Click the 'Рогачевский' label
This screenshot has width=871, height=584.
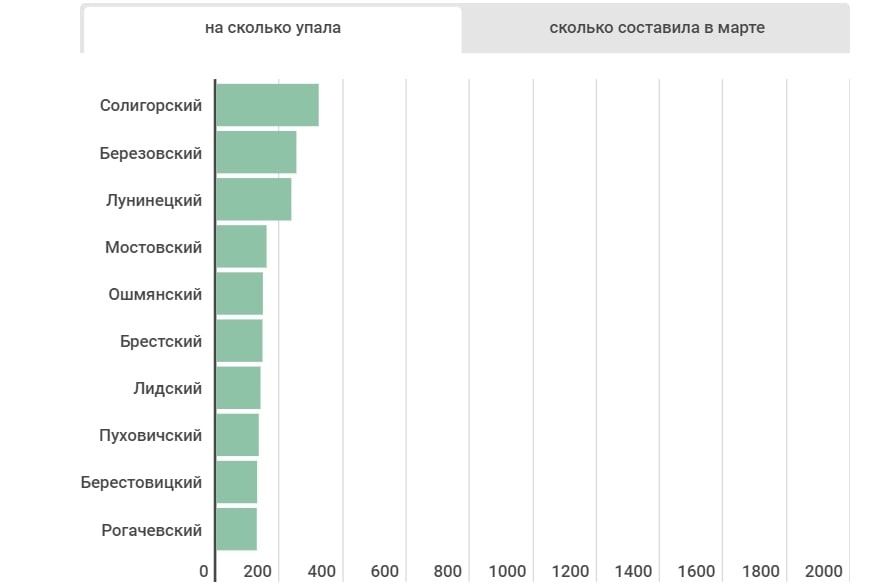click(x=151, y=531)
